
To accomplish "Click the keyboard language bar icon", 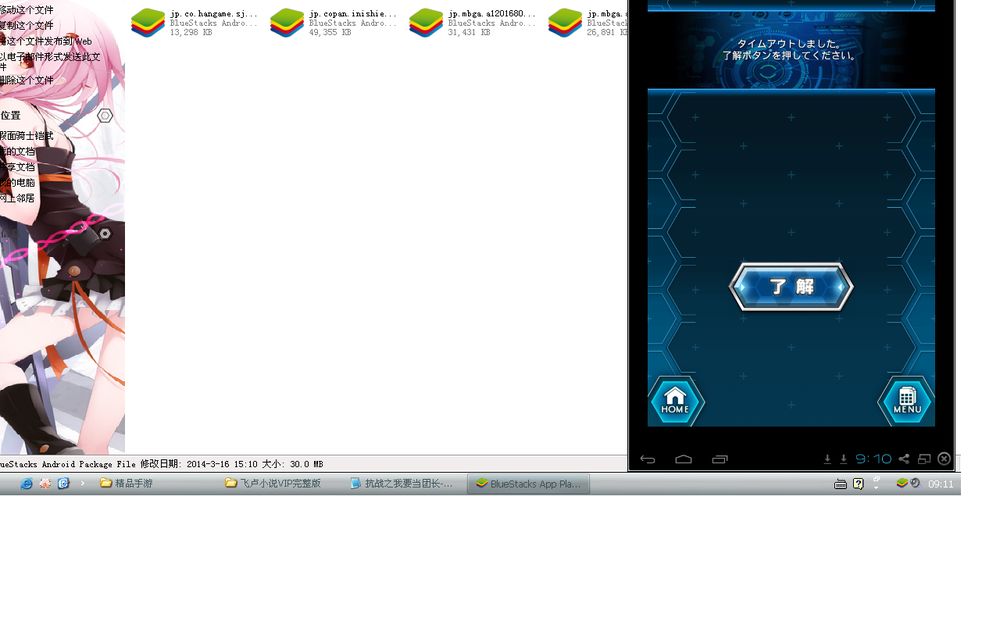I will click(841, 484).
